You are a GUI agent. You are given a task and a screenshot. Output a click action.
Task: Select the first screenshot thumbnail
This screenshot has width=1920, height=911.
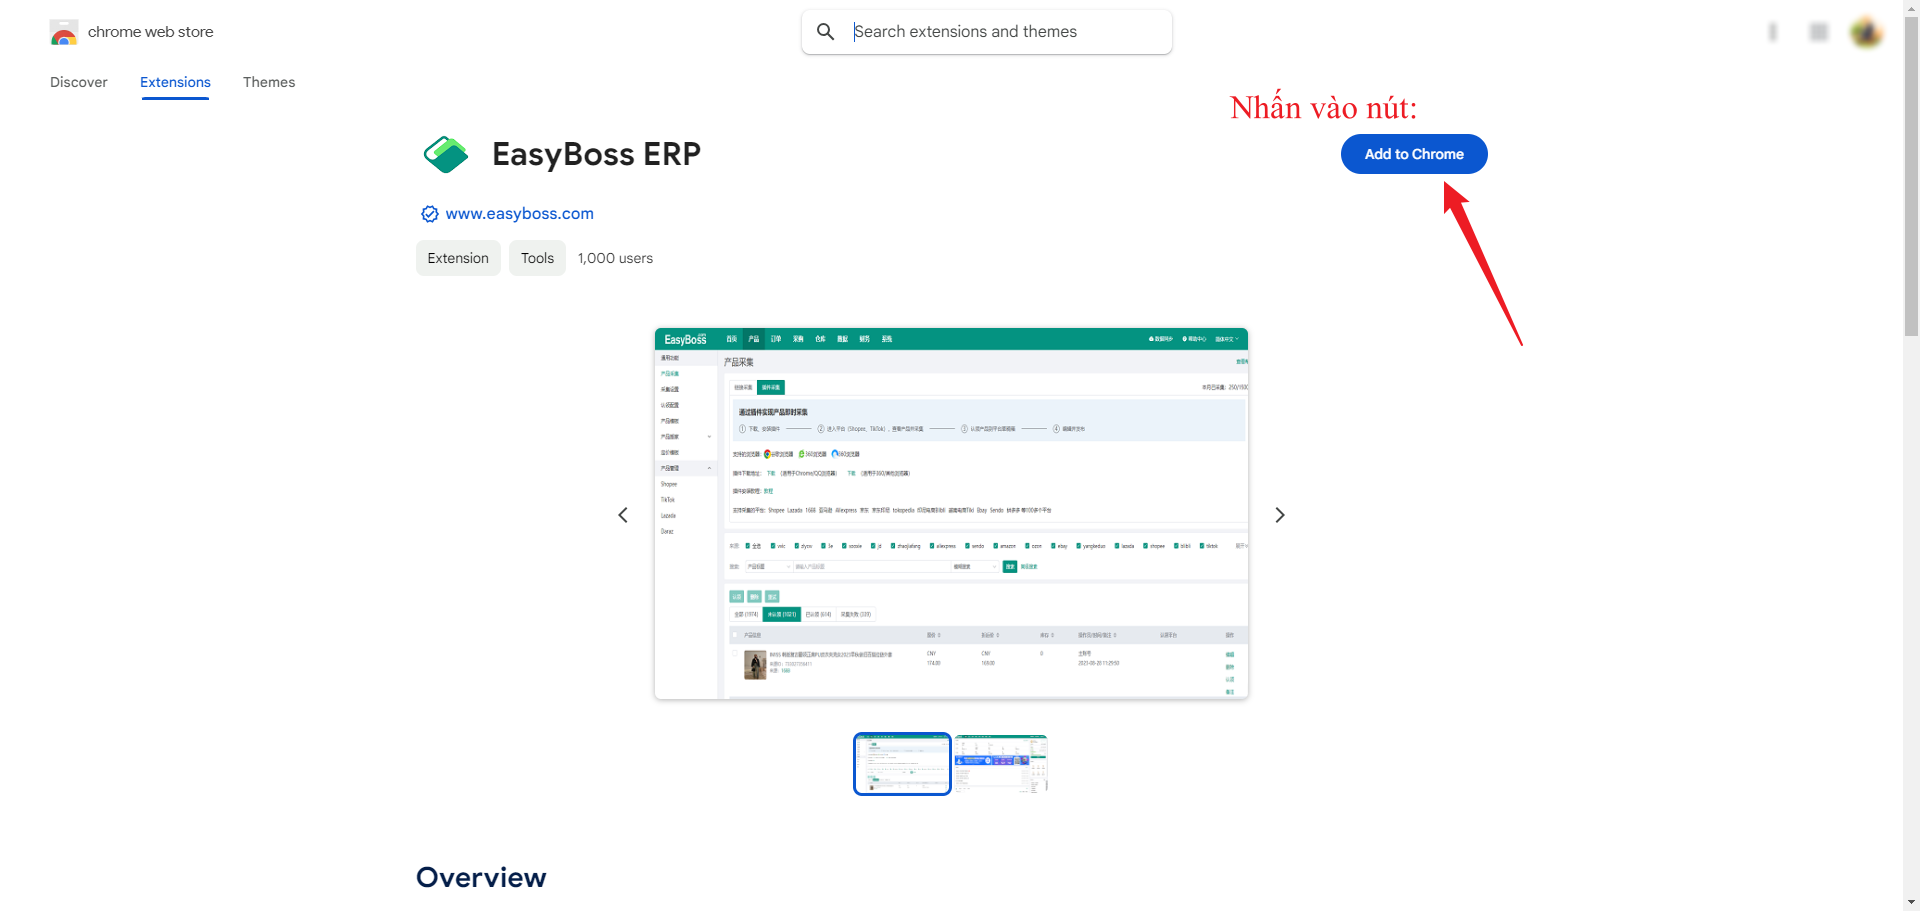(902, 764)
